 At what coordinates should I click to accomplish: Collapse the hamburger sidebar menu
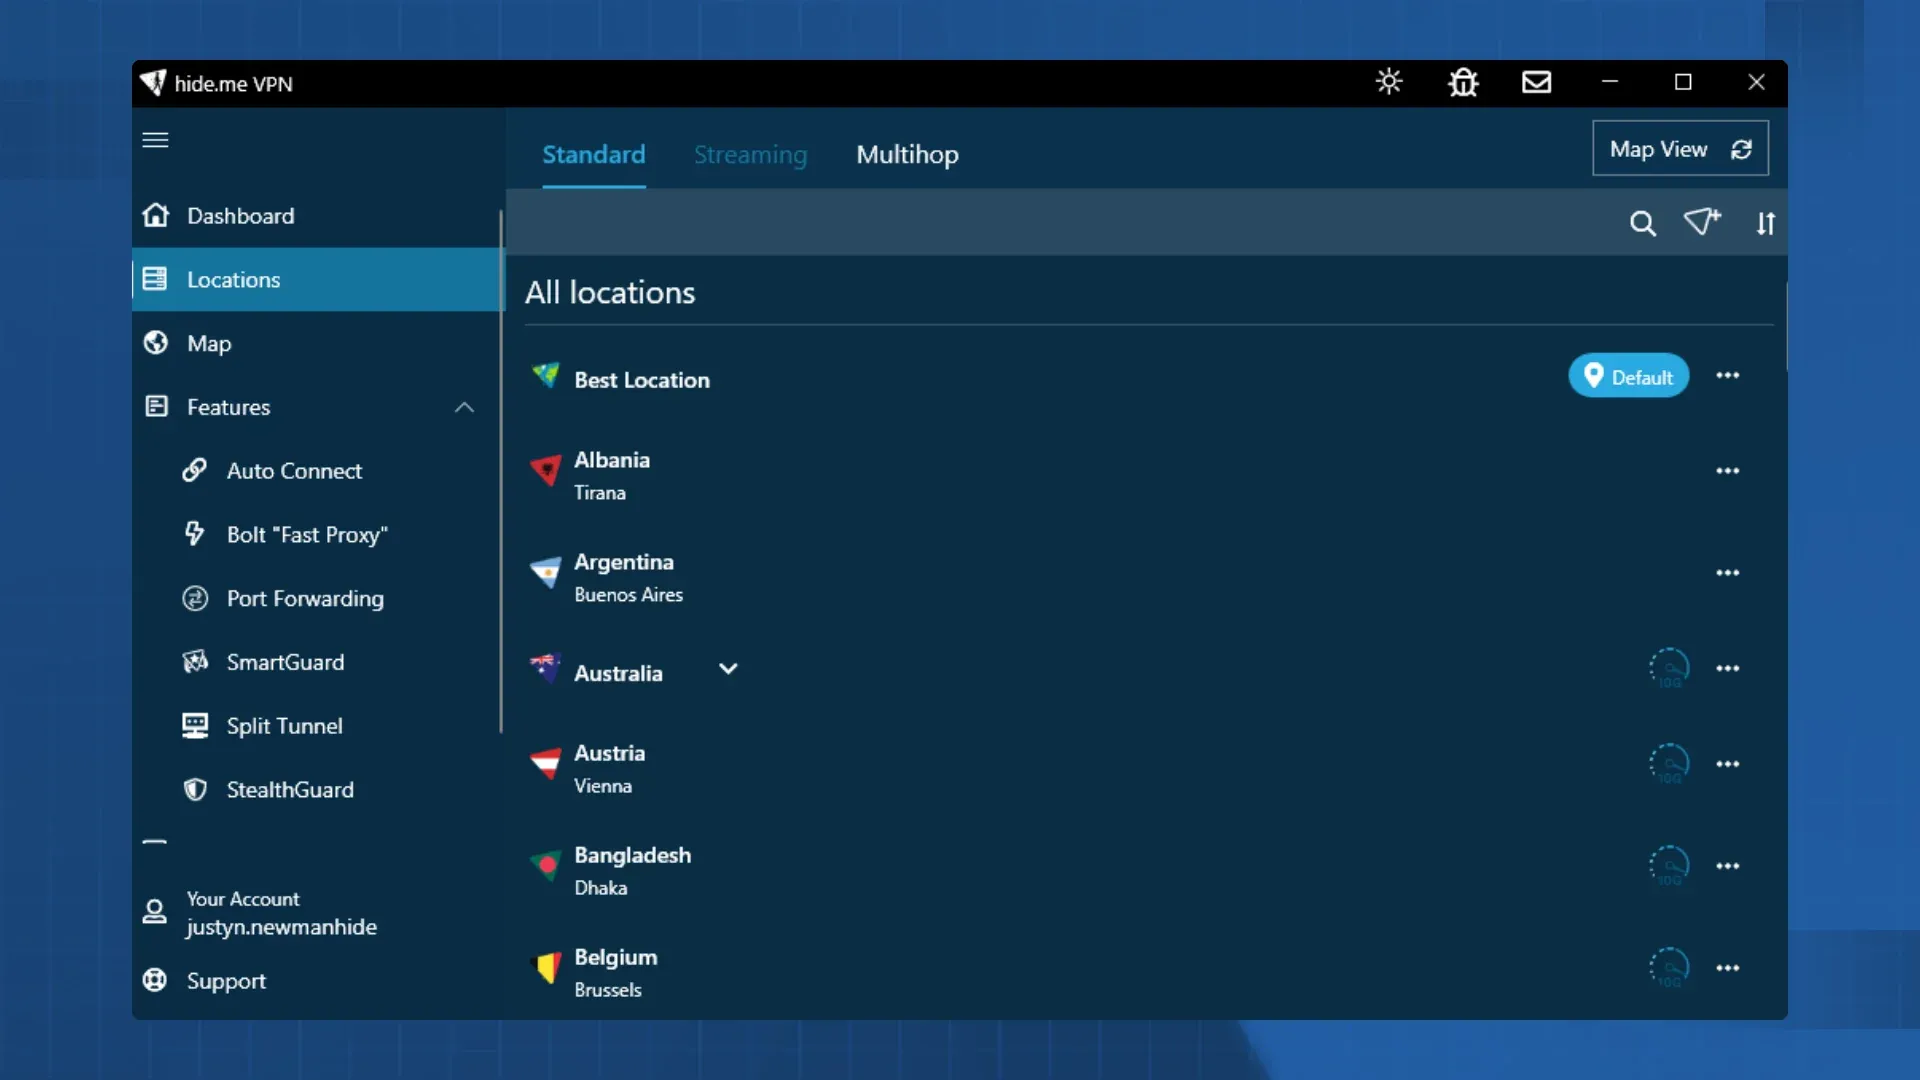click(x=155, y=140)
